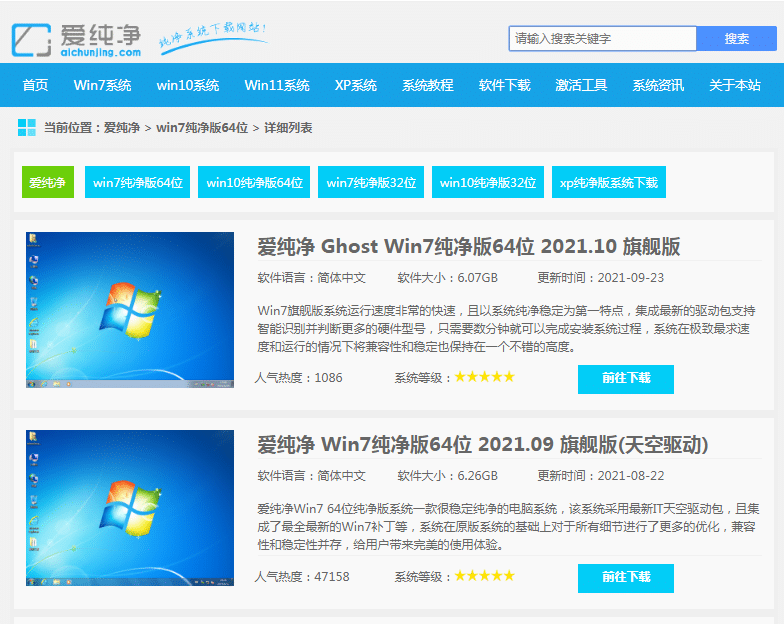
Task: Open the Win7 2021.09 天空驱动 thumbnail
Action: 130,508
